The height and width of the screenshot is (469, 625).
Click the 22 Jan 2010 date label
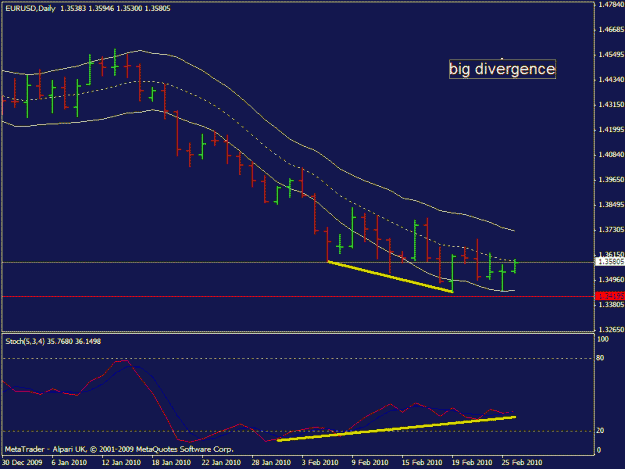[221, 463]
